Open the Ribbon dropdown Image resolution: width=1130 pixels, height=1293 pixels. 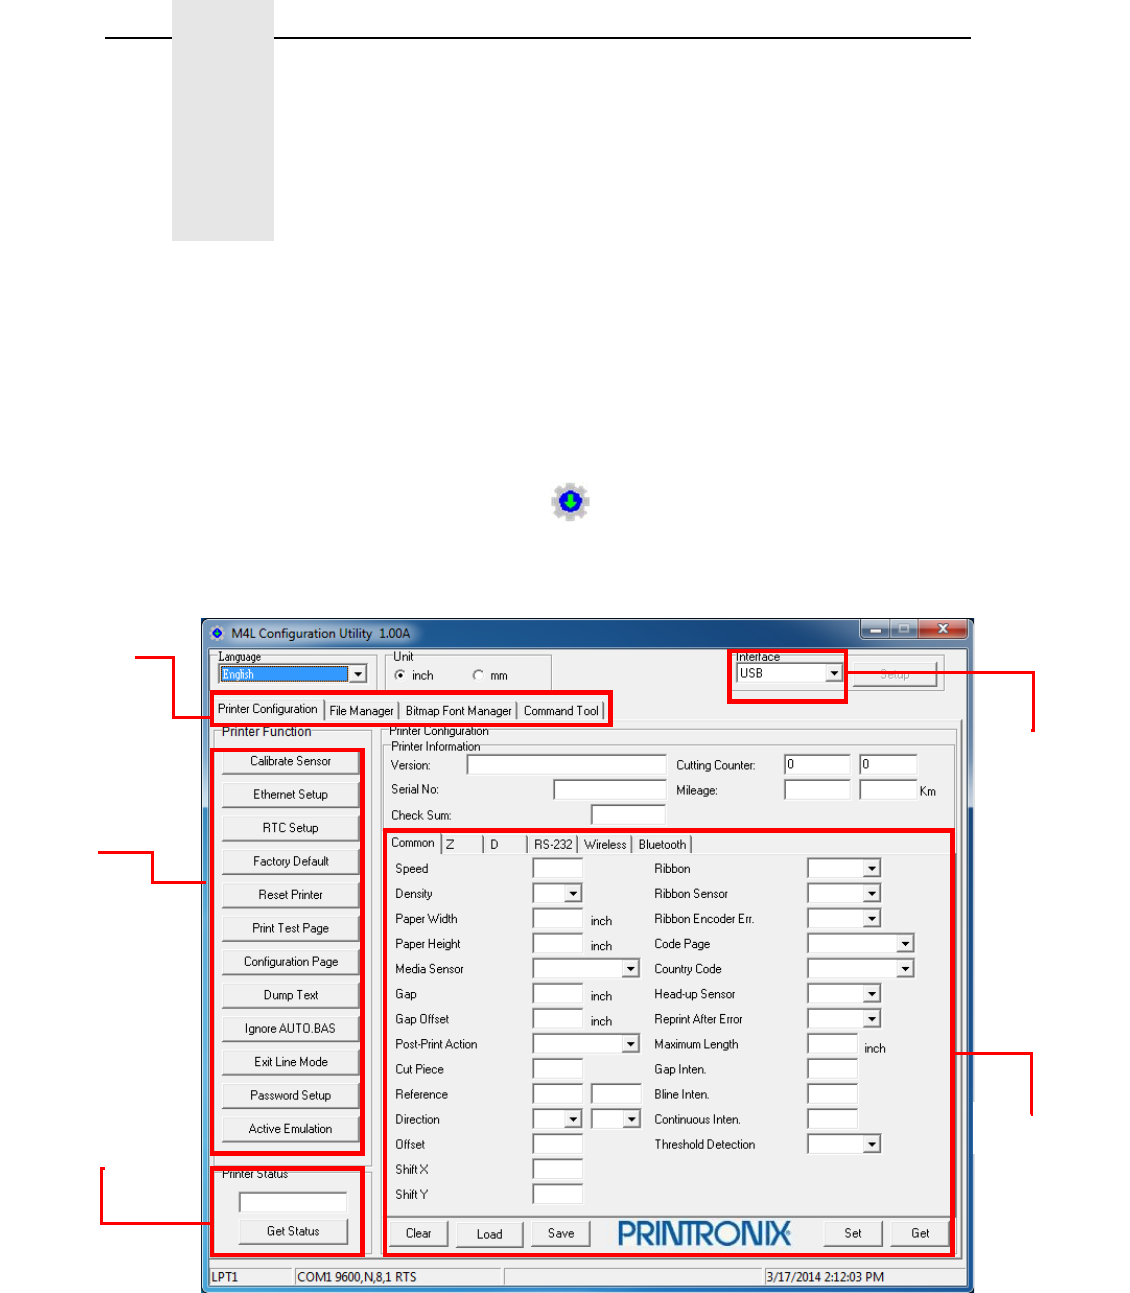click(872, 869)
